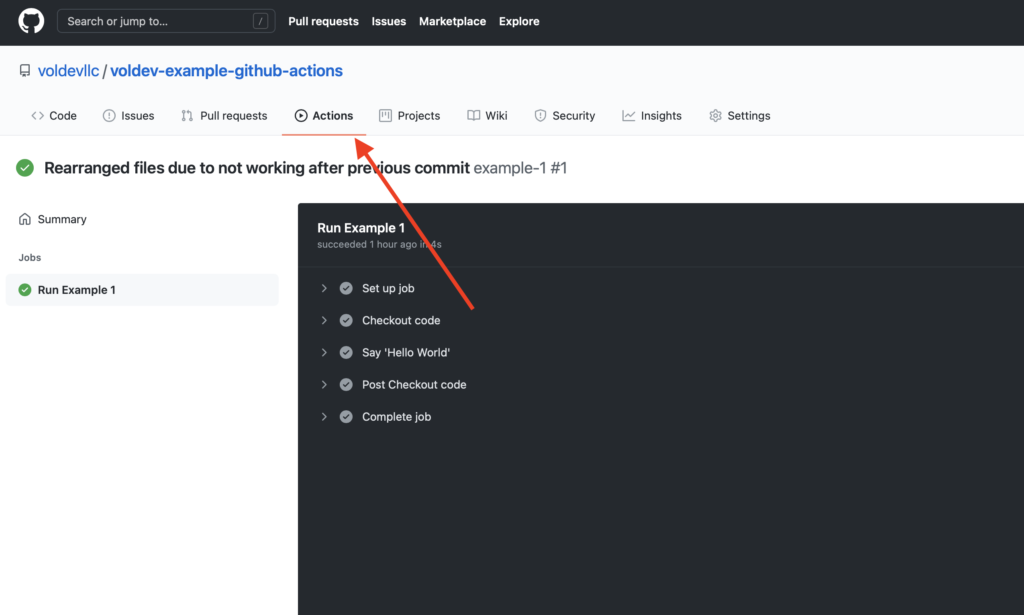
Task: Expand the Post Checkout code step
Action: [323, 384]
